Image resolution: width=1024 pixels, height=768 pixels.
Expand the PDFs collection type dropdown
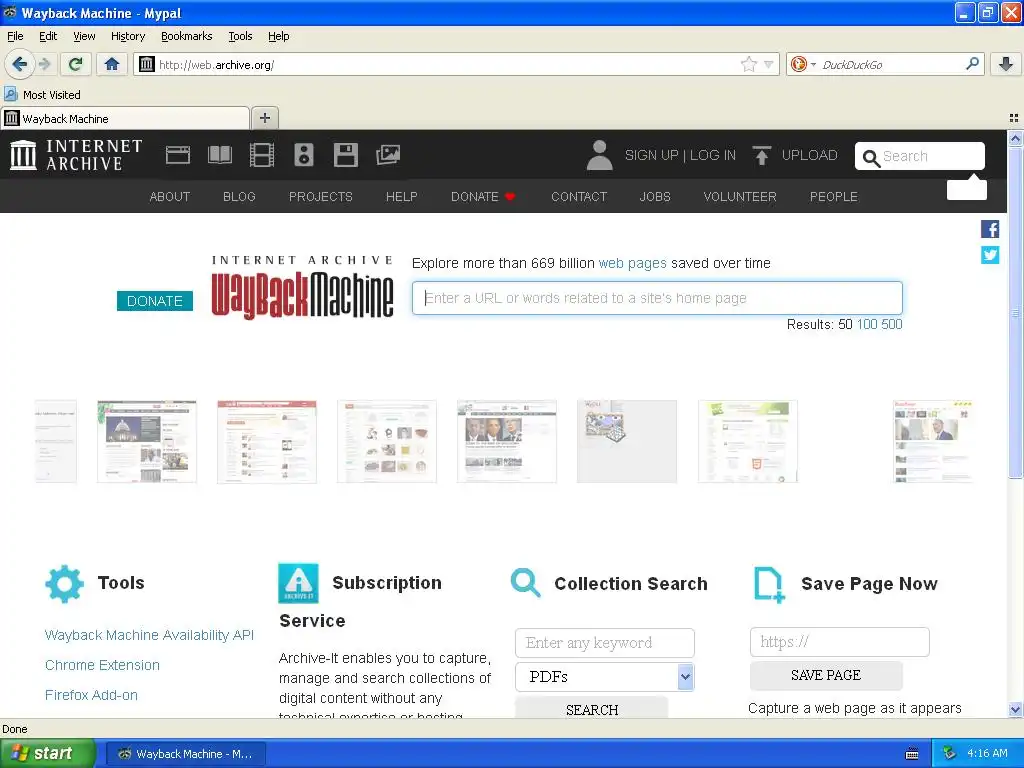tap(685, 677)
